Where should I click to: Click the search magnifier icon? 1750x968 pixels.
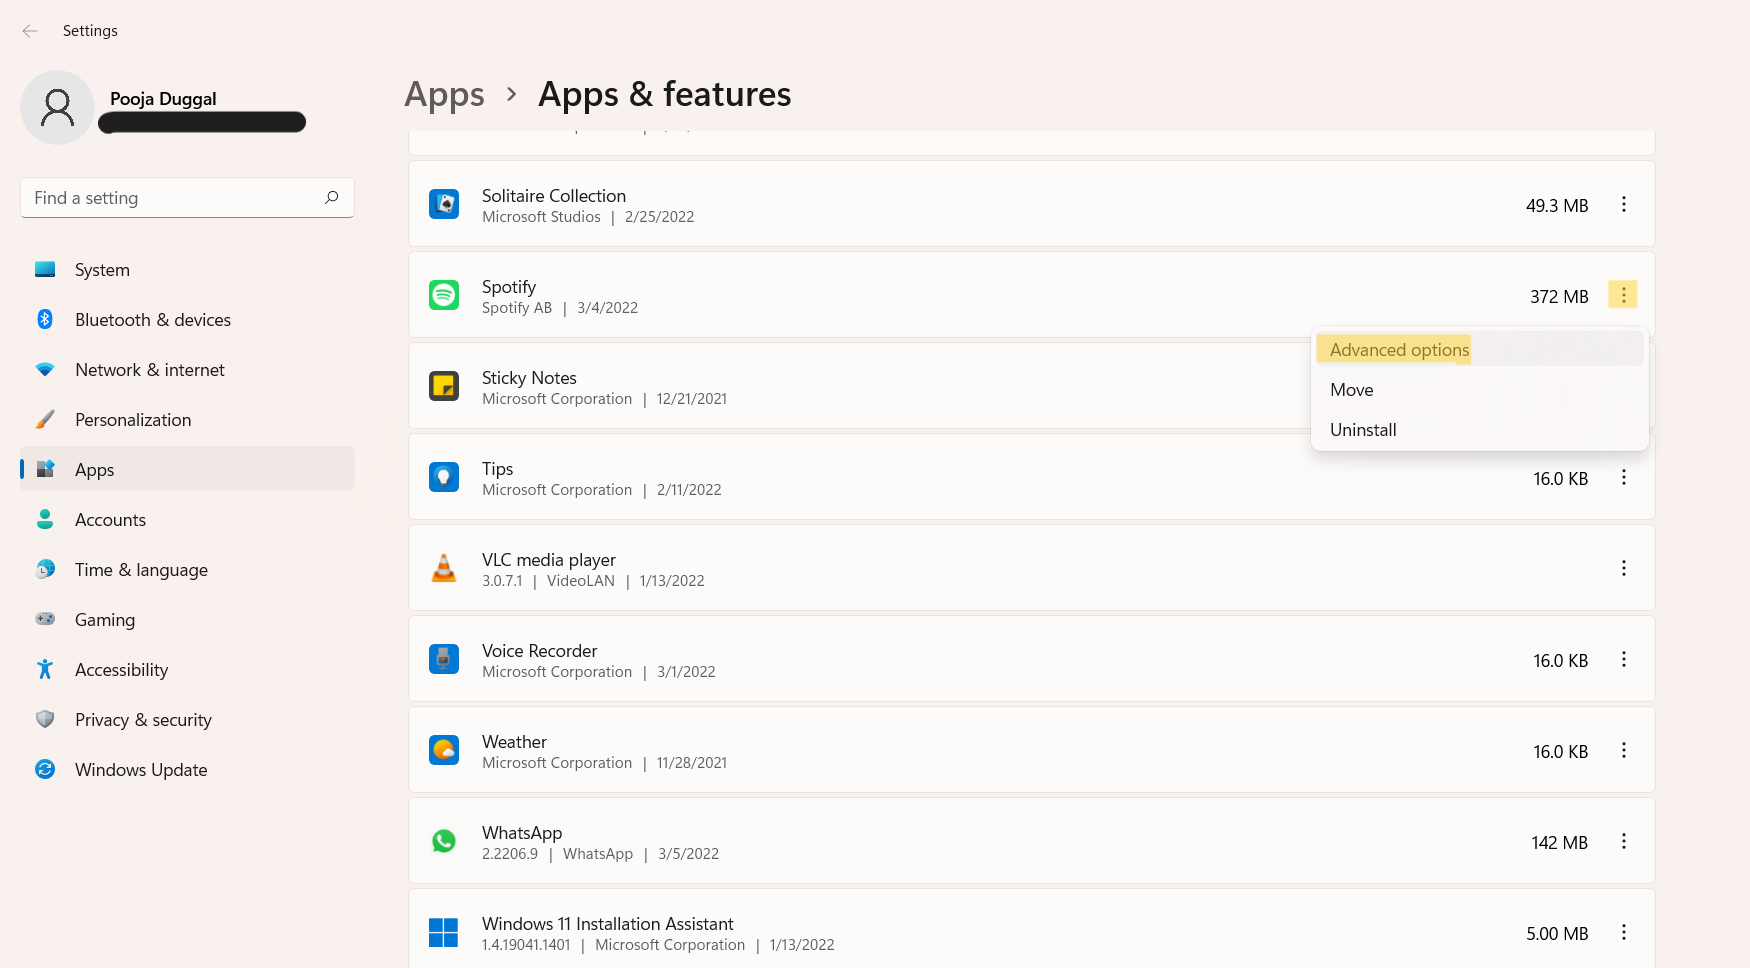pos(332,197)
